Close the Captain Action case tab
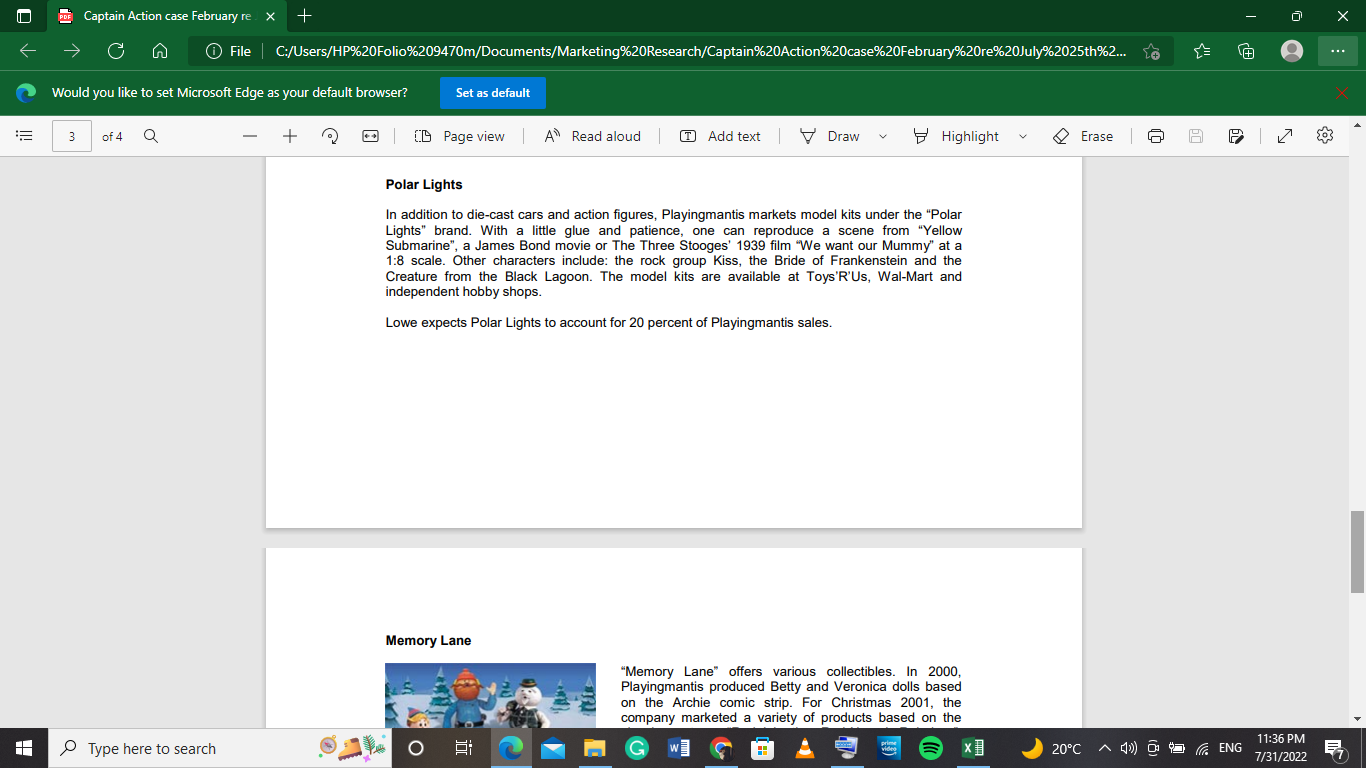The image size is (1366, 768). 269,16
